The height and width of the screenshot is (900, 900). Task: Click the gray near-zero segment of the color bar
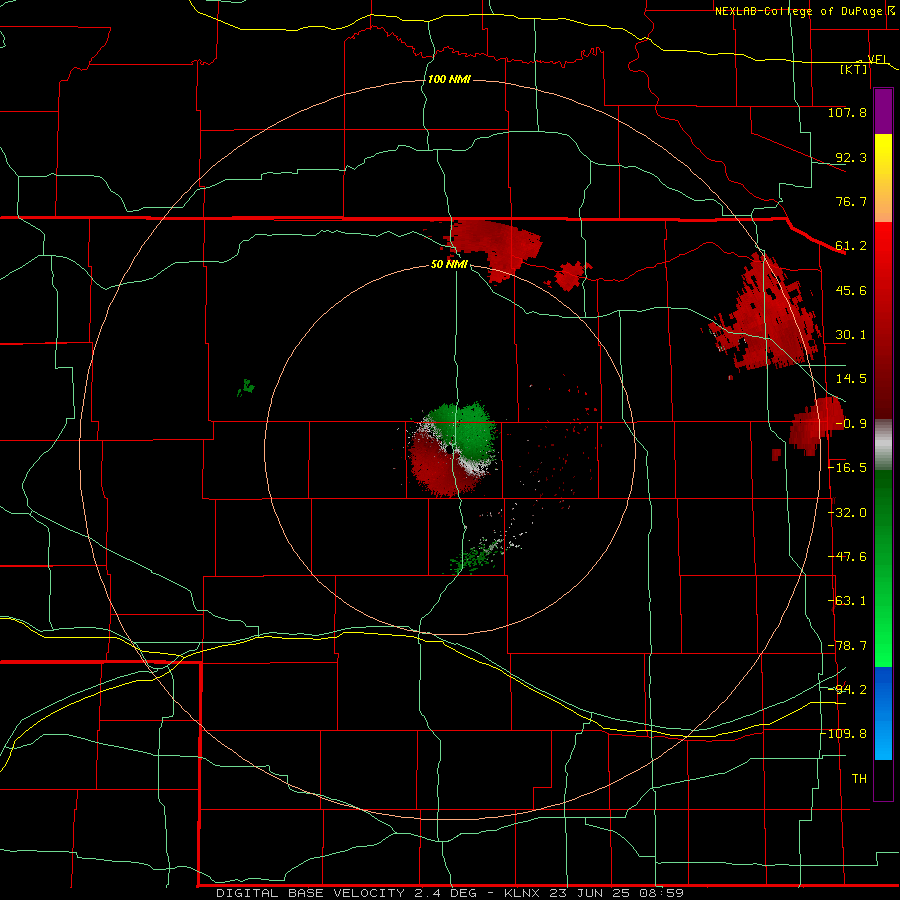pos(883,442)
